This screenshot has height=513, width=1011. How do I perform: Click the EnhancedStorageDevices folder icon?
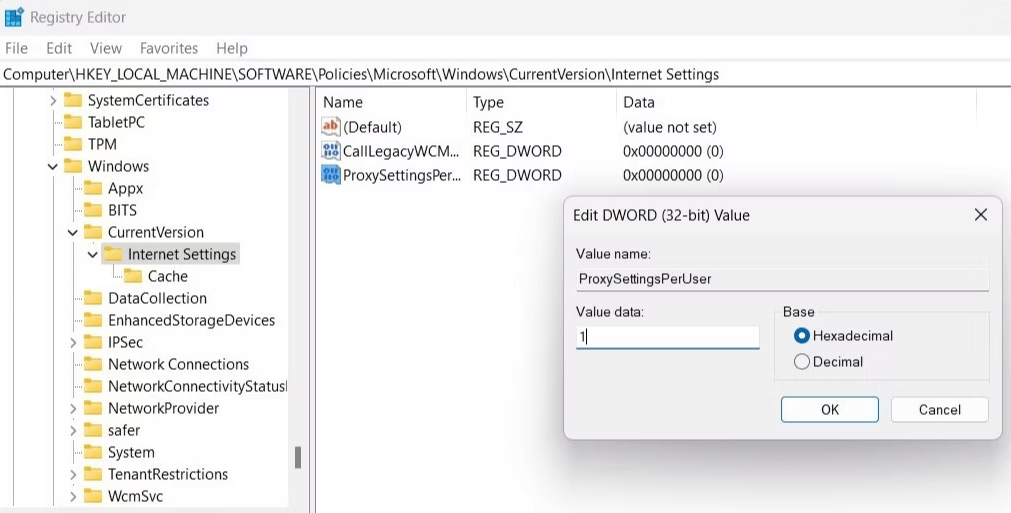[93, 320]
